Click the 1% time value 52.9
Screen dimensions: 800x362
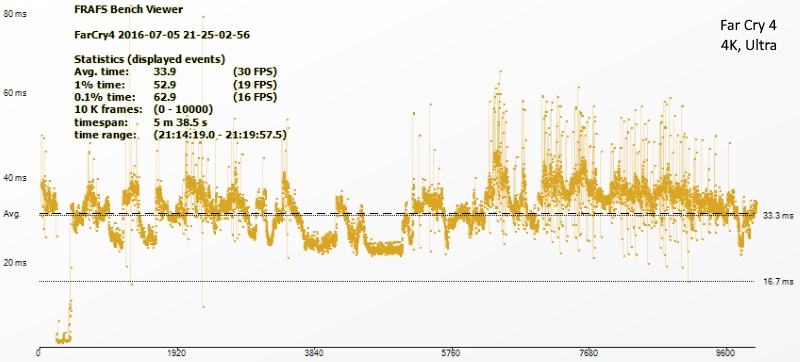click(x=165, y=84)
